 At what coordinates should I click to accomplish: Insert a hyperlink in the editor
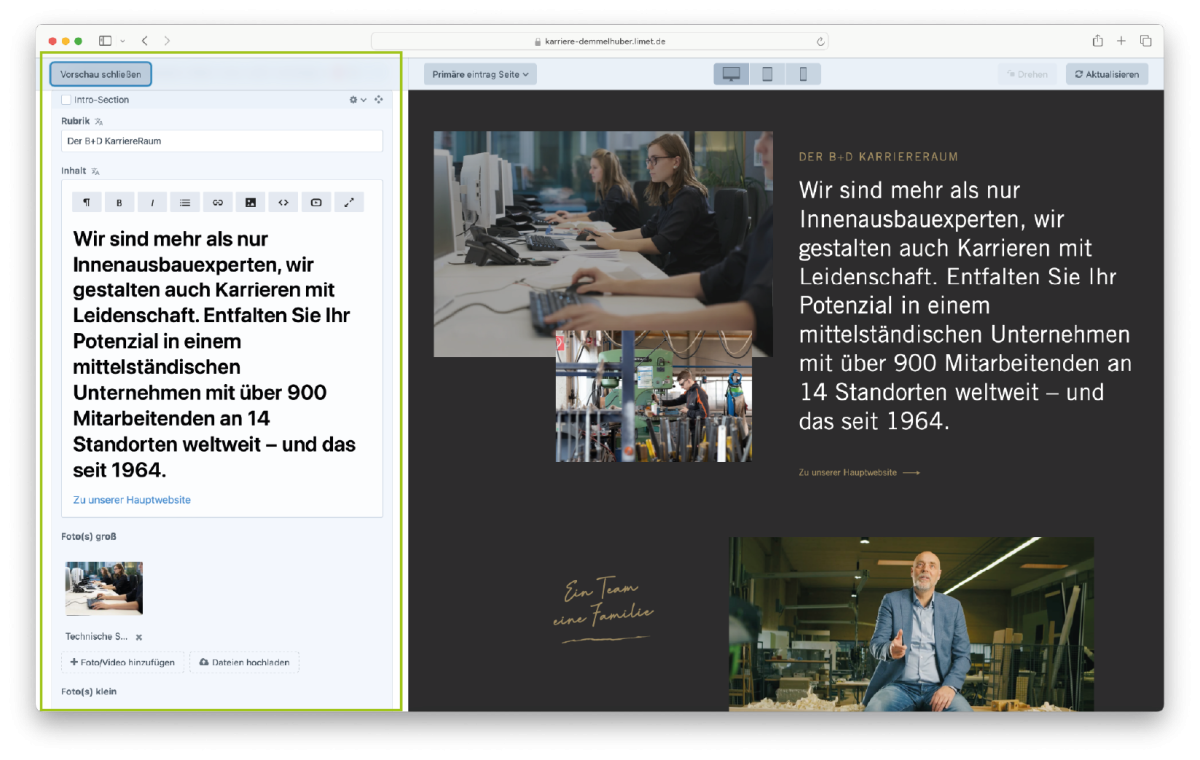point(217,202)
